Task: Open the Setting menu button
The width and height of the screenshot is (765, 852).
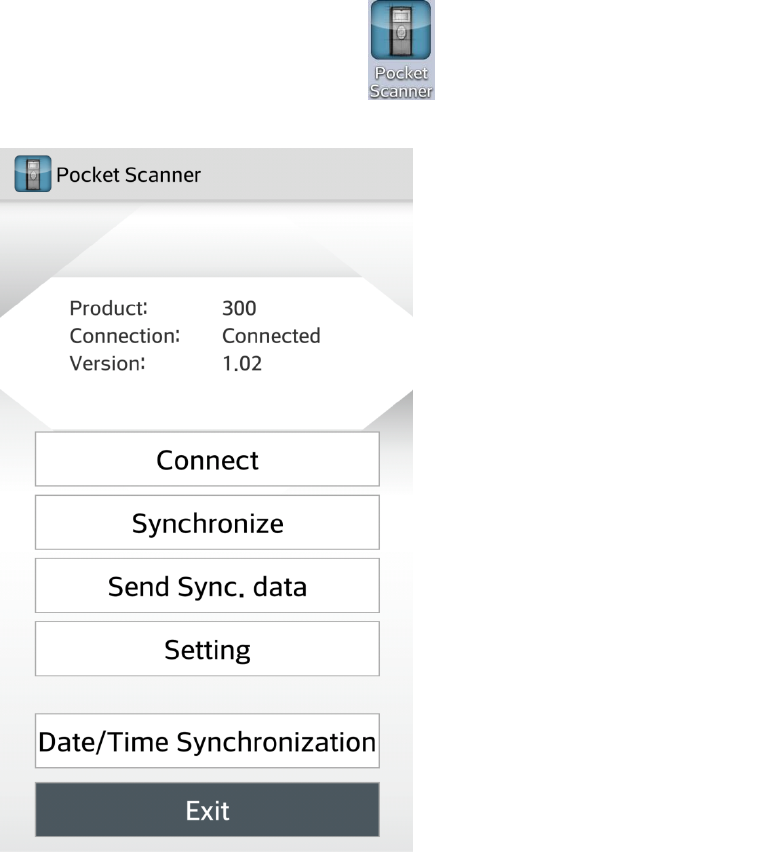Action: click(207, 649)
